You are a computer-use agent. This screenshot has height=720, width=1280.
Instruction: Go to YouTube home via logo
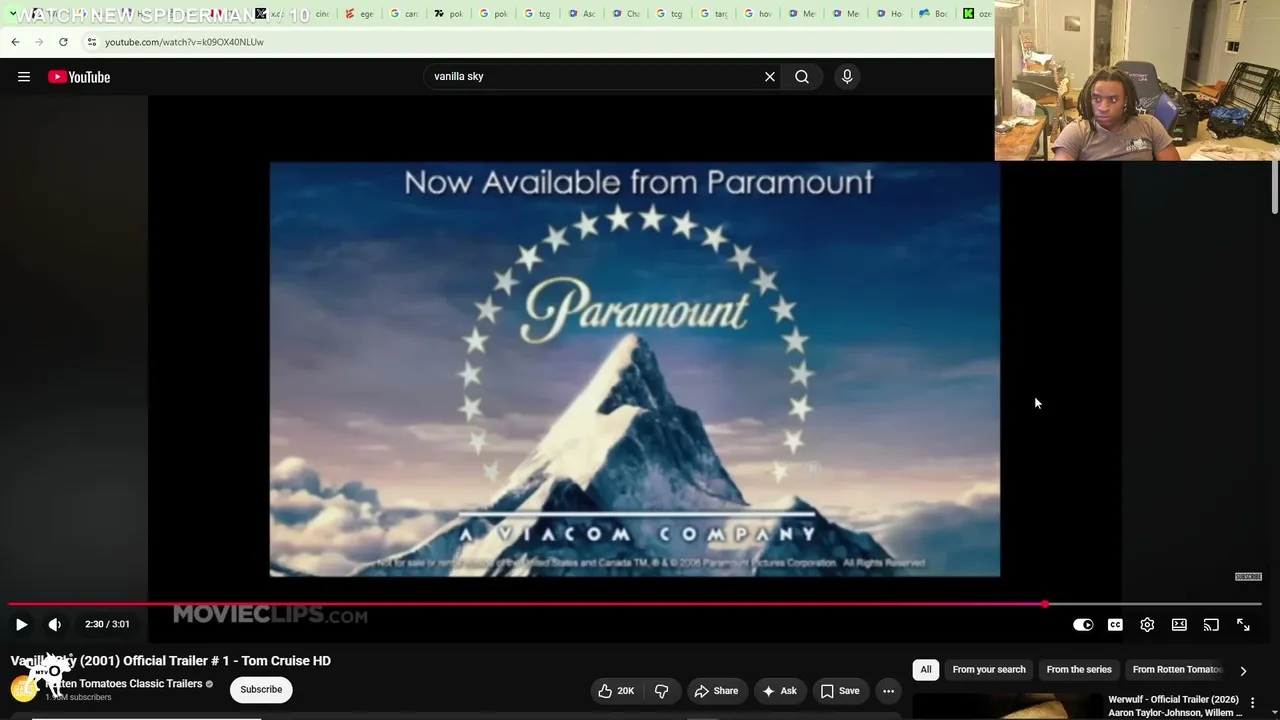(x=79, y=77)
